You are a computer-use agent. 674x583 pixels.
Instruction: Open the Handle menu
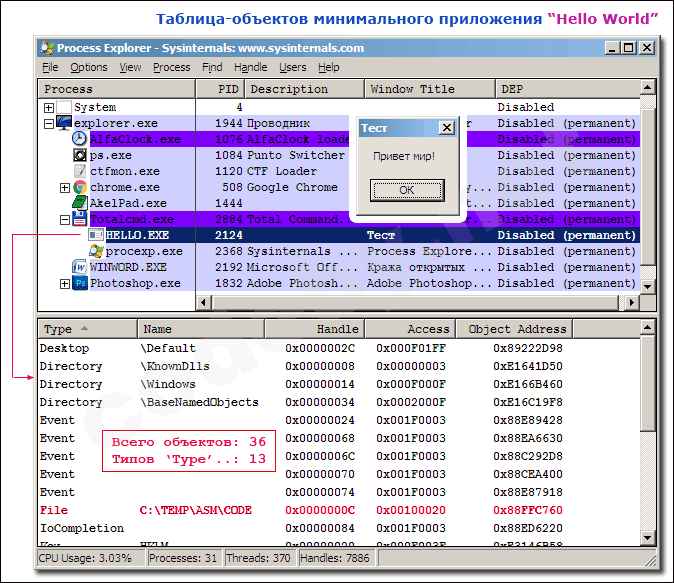point(250,67)
